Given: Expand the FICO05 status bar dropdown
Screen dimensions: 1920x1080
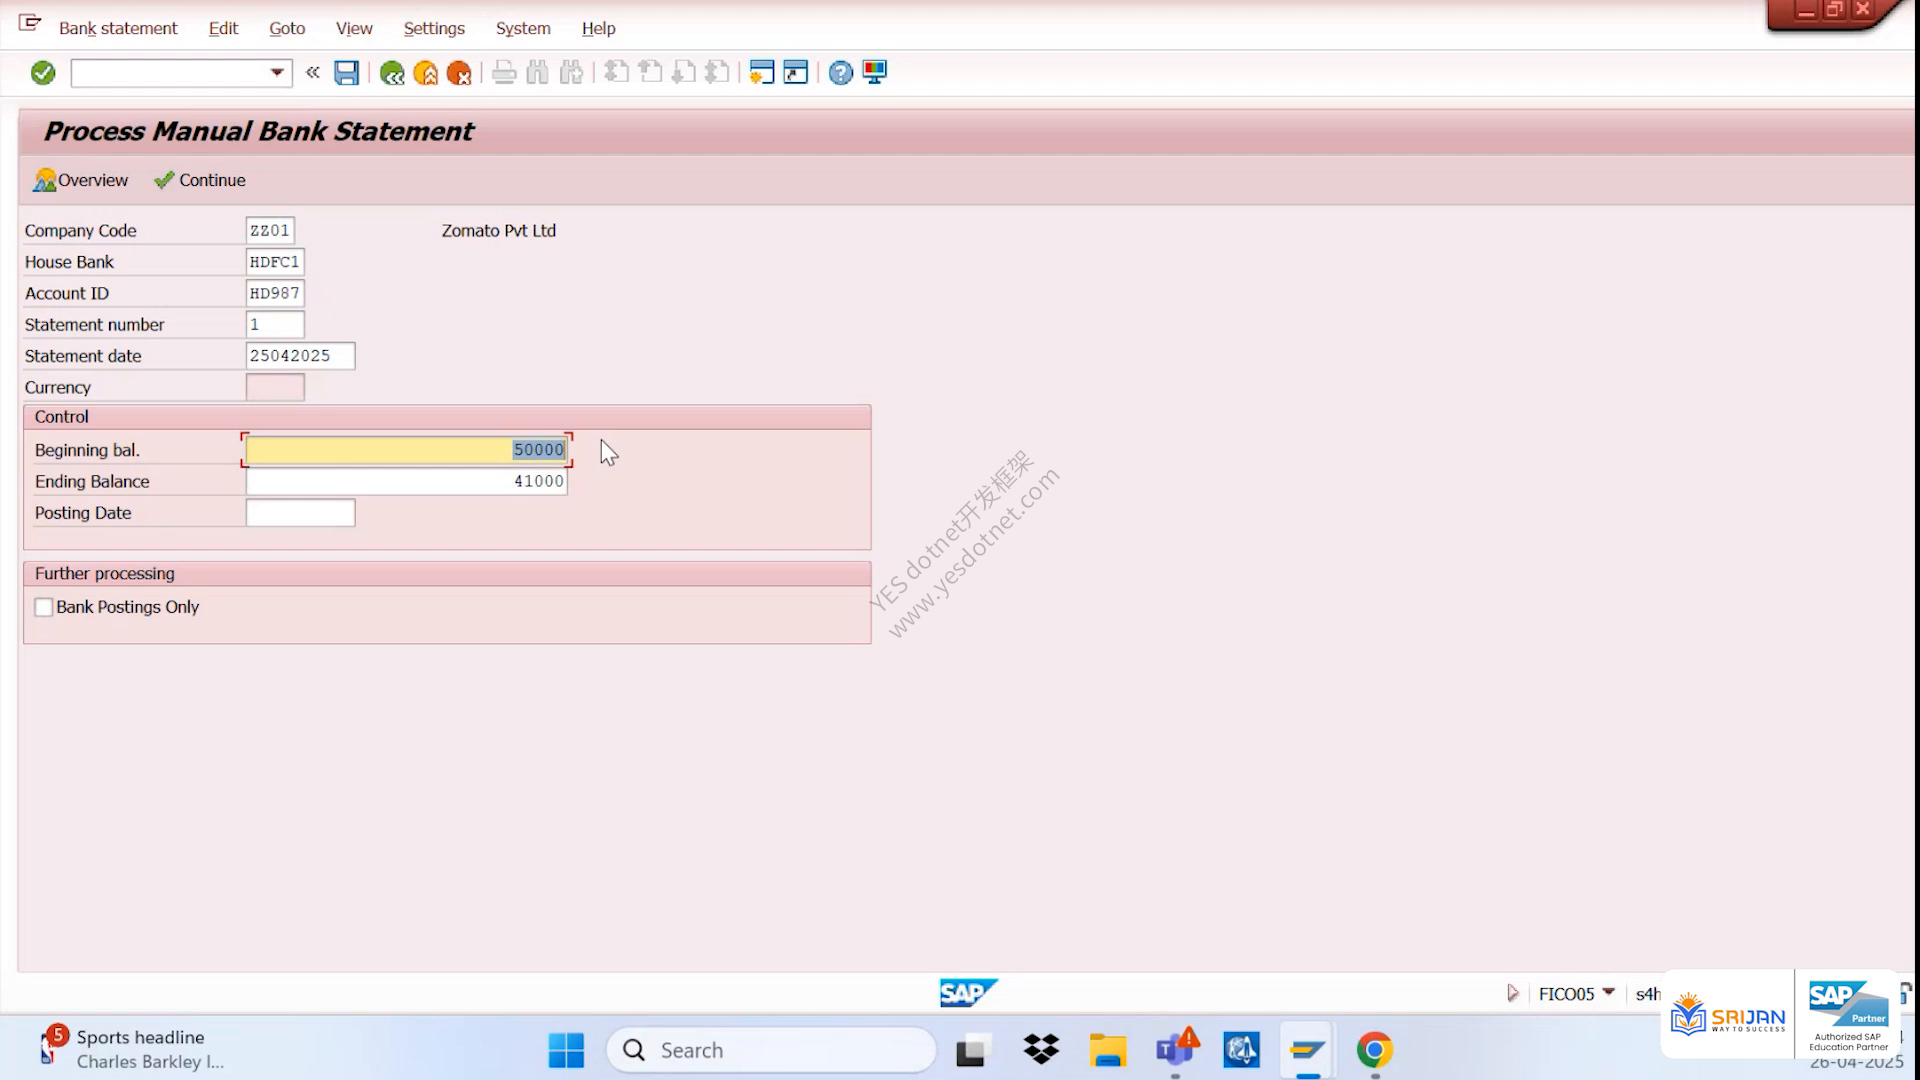Looking at the screenshot, I should coord(1608,993).
